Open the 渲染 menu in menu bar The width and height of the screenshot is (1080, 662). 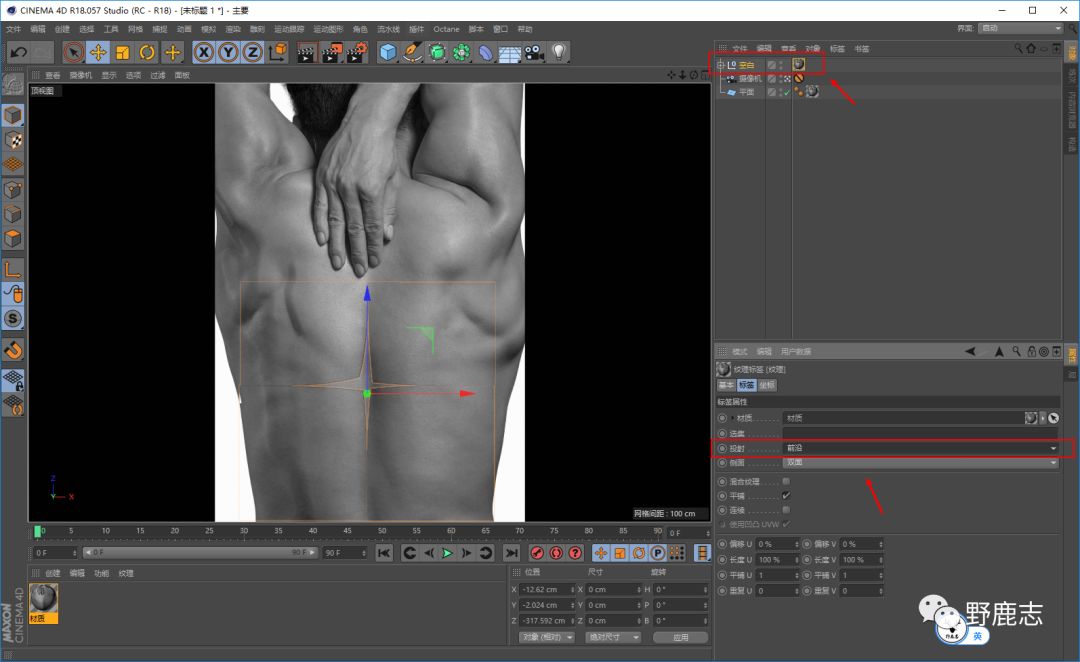[x=232, y=29]
